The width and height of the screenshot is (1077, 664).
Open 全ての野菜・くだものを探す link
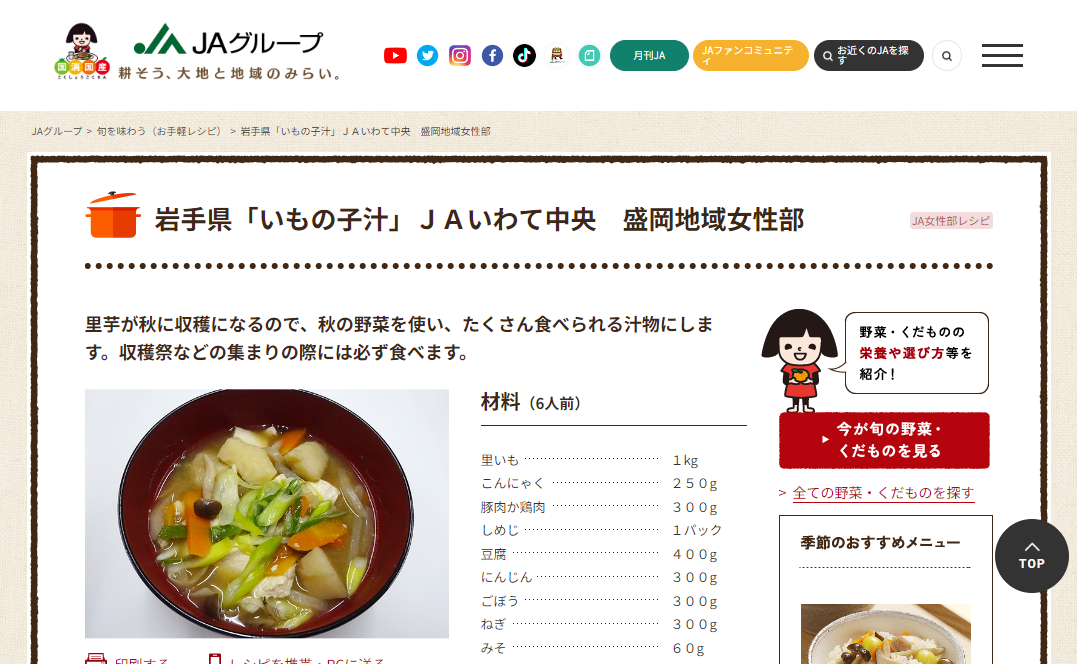883,493
